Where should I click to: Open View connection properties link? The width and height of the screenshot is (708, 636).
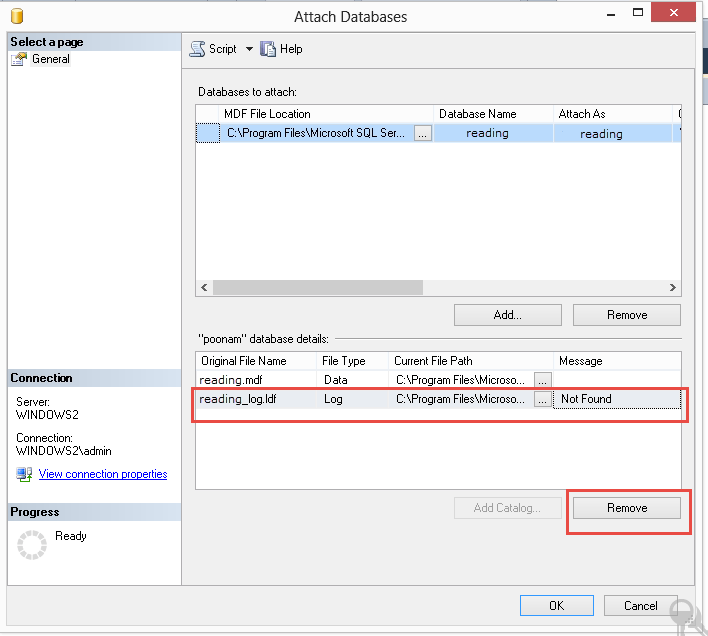click(x=102, y=474)
